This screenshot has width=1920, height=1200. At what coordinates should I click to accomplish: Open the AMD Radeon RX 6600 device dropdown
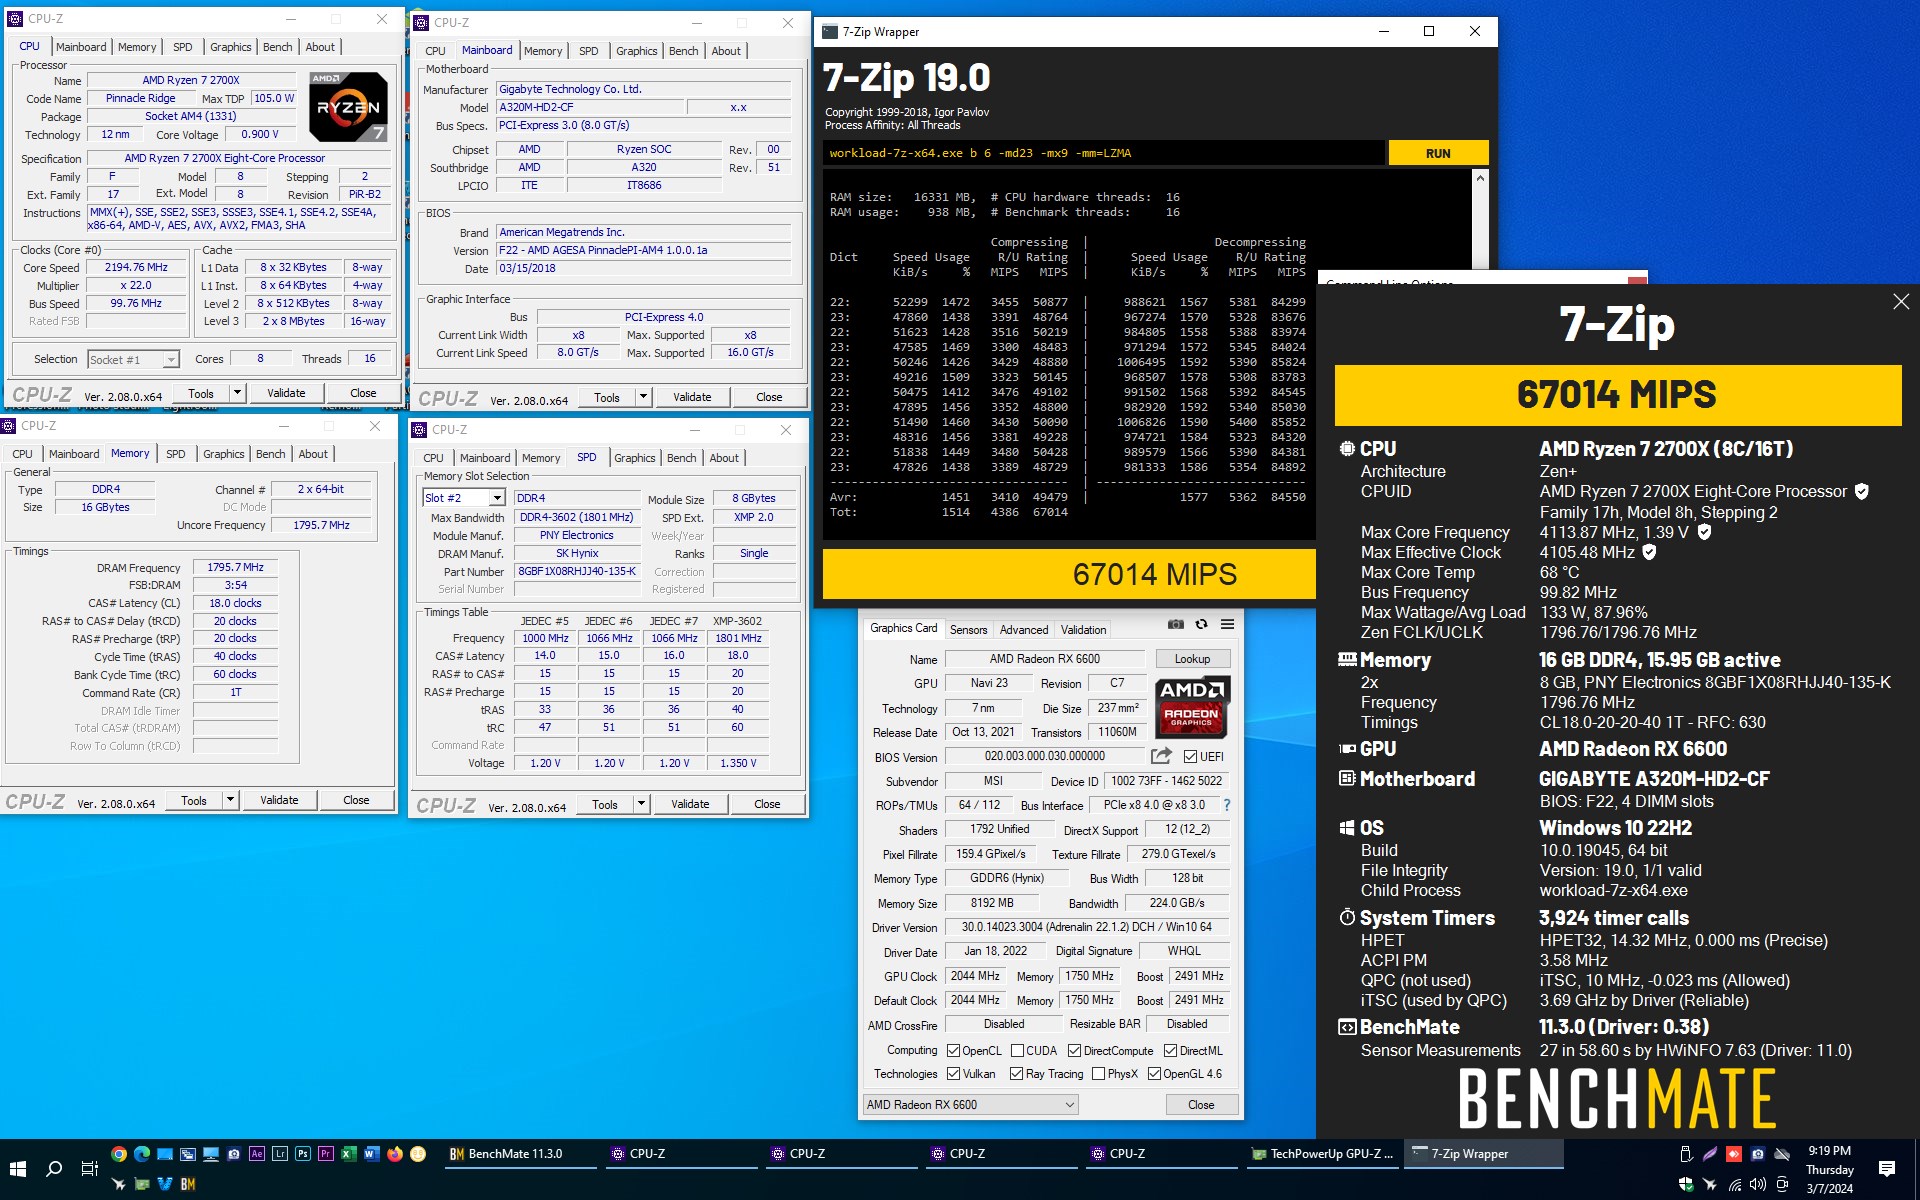[970, 1105]
